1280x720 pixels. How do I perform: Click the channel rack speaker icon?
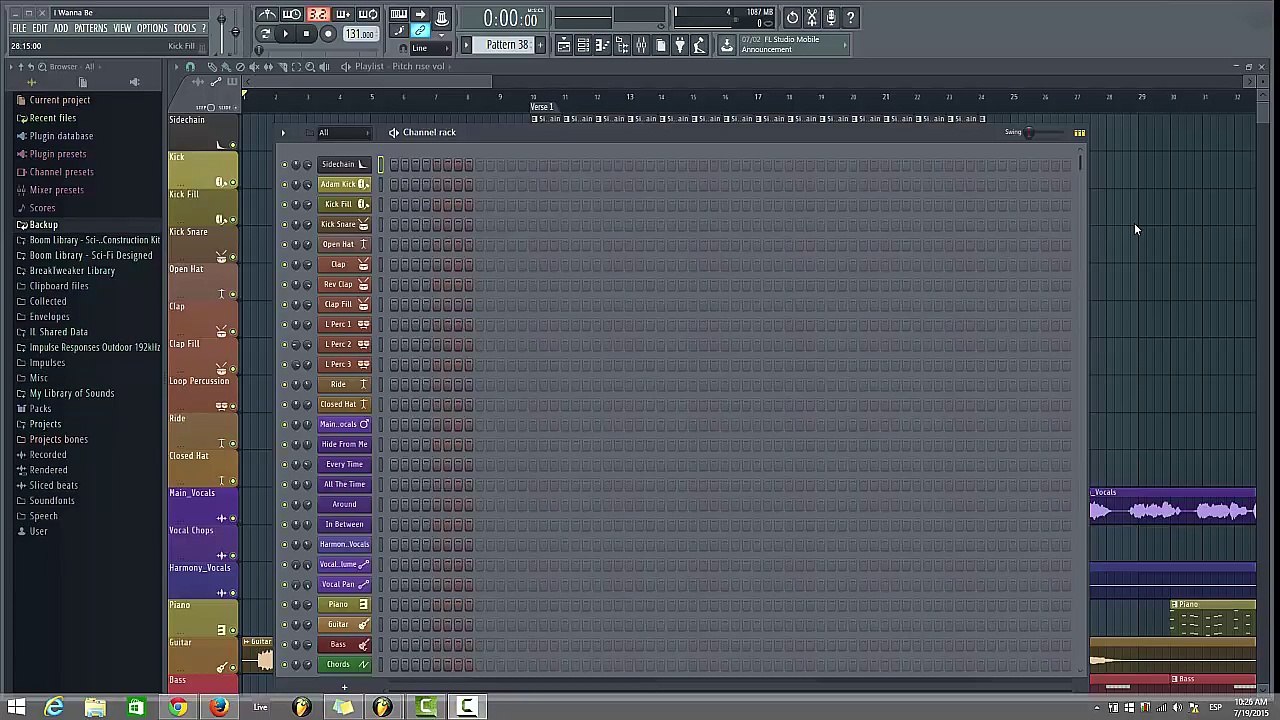[x=394, y=132]
